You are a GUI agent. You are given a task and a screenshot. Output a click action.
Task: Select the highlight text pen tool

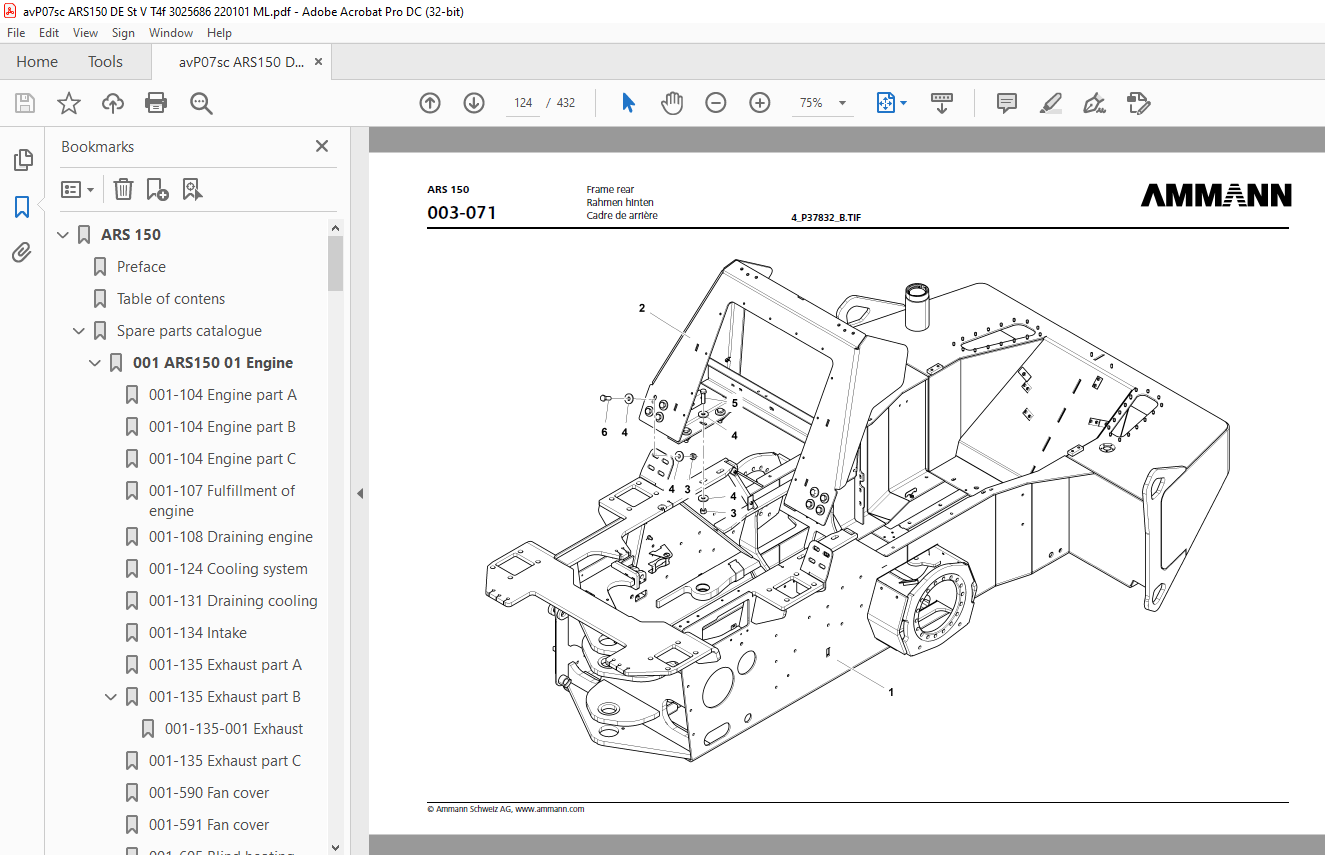pyautogui.click(x=1051, y=103)
